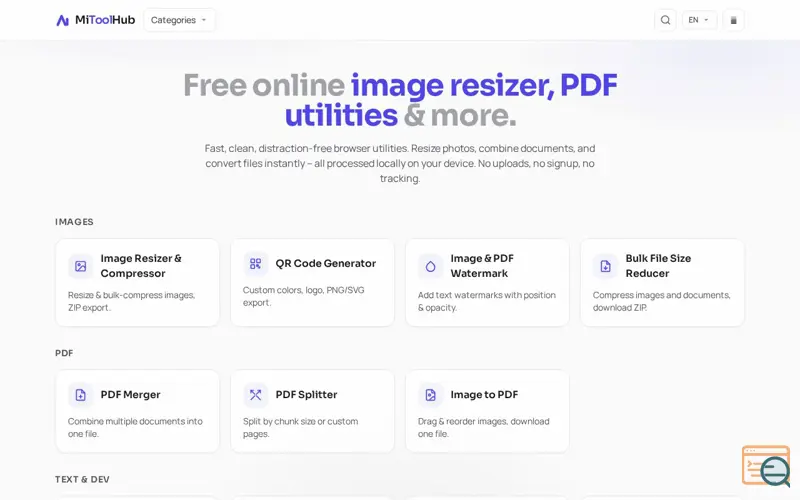Click the Image to PDF icon
800x500 pixels.
431,395
